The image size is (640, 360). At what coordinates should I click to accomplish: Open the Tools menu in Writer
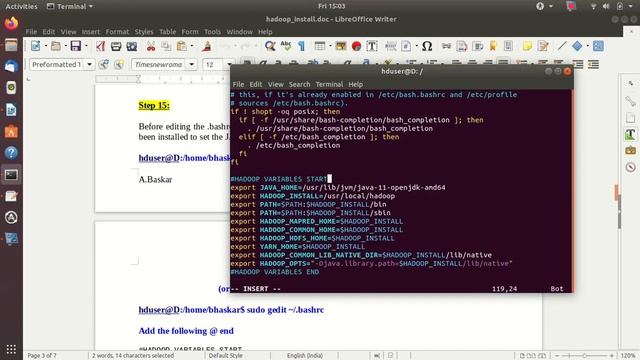[x=212, y=32]
